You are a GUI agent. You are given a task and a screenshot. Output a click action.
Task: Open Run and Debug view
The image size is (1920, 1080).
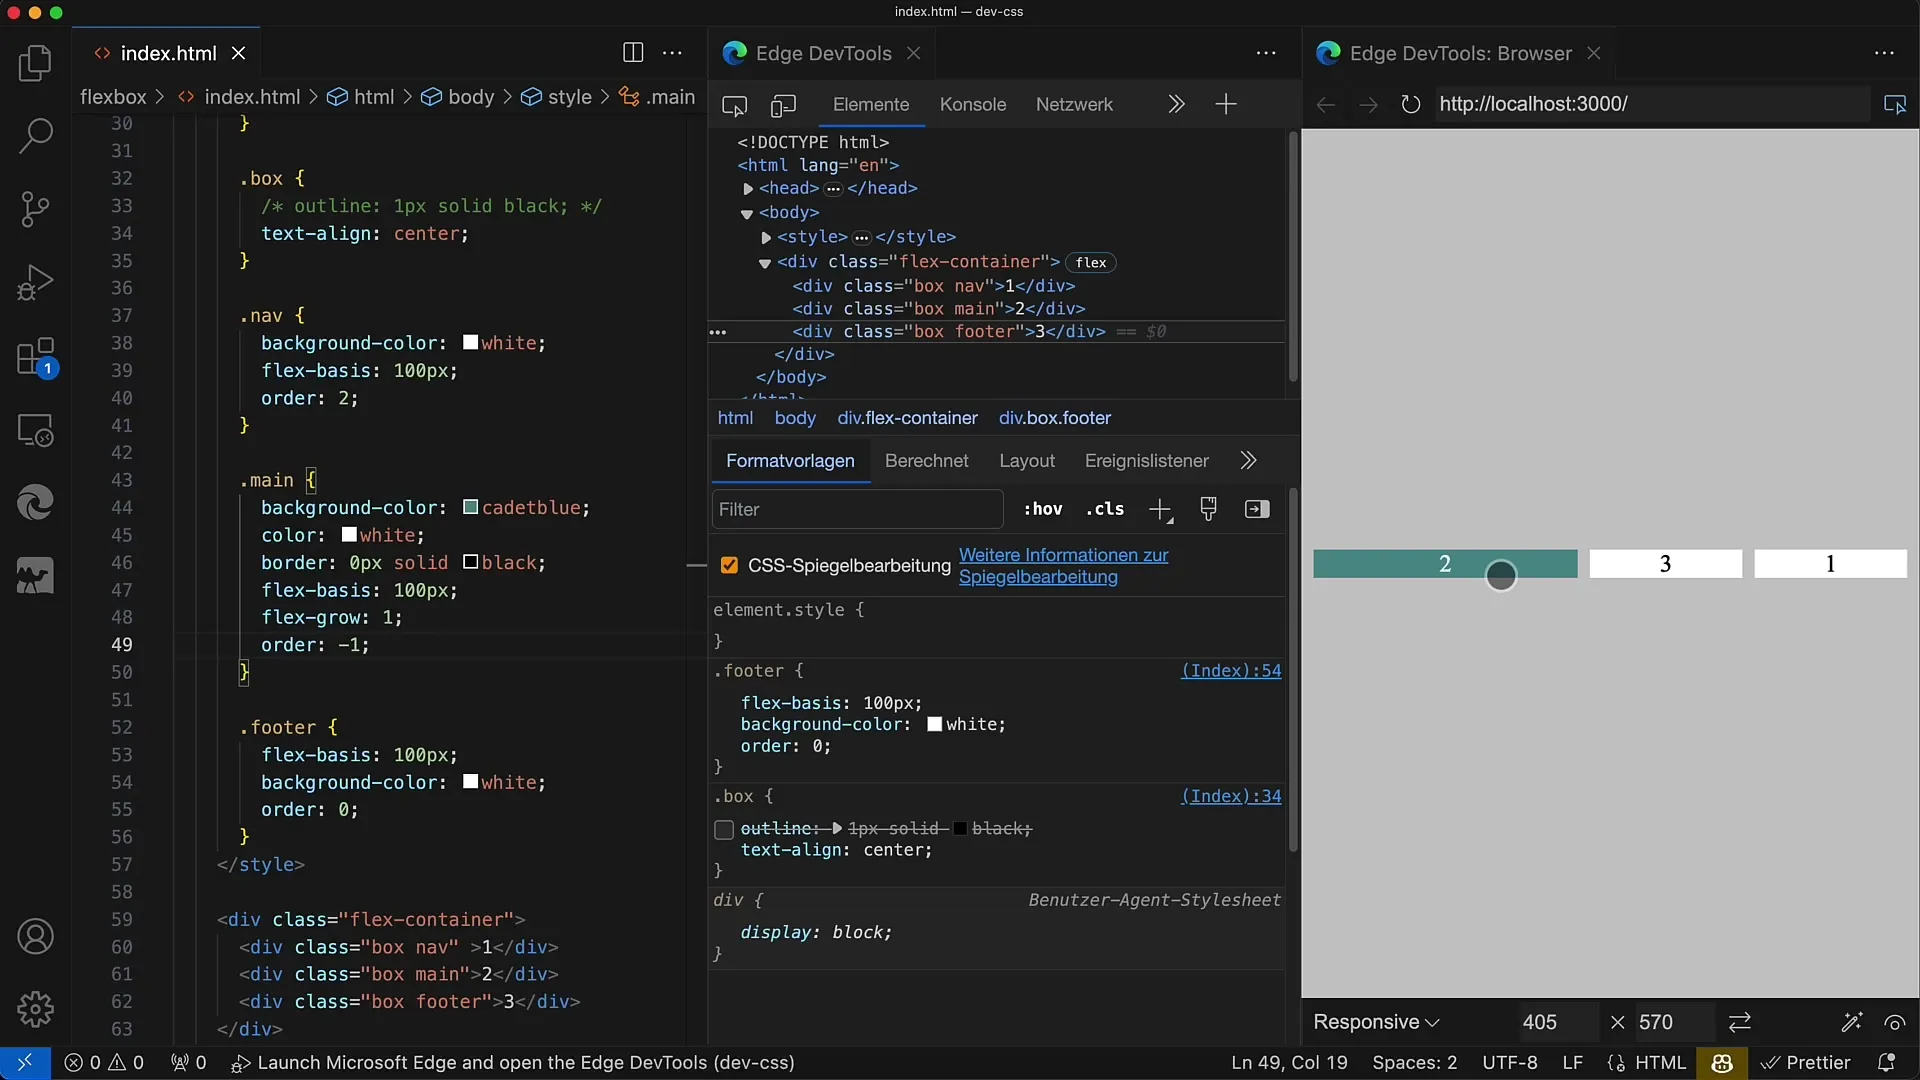(35, 282)
